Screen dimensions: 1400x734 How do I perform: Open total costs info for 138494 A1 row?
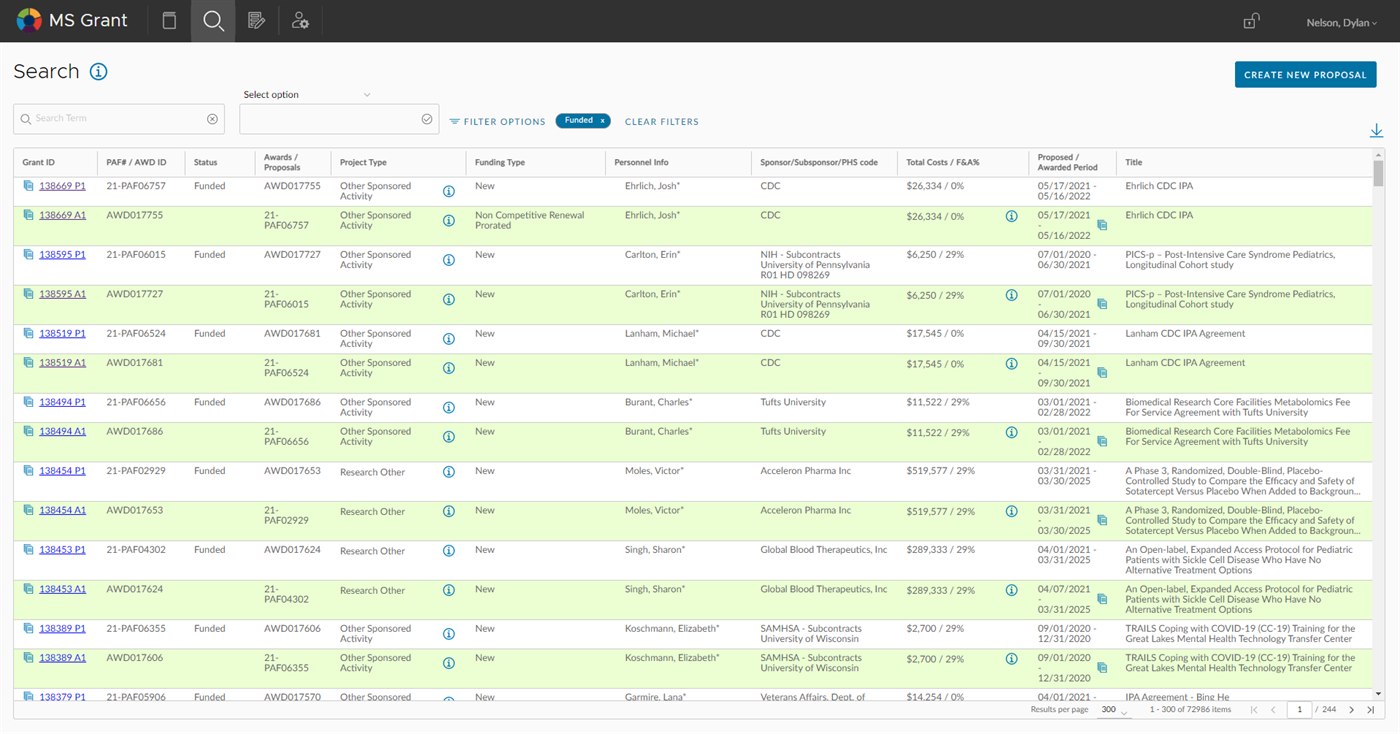[x=1011, y=432]
